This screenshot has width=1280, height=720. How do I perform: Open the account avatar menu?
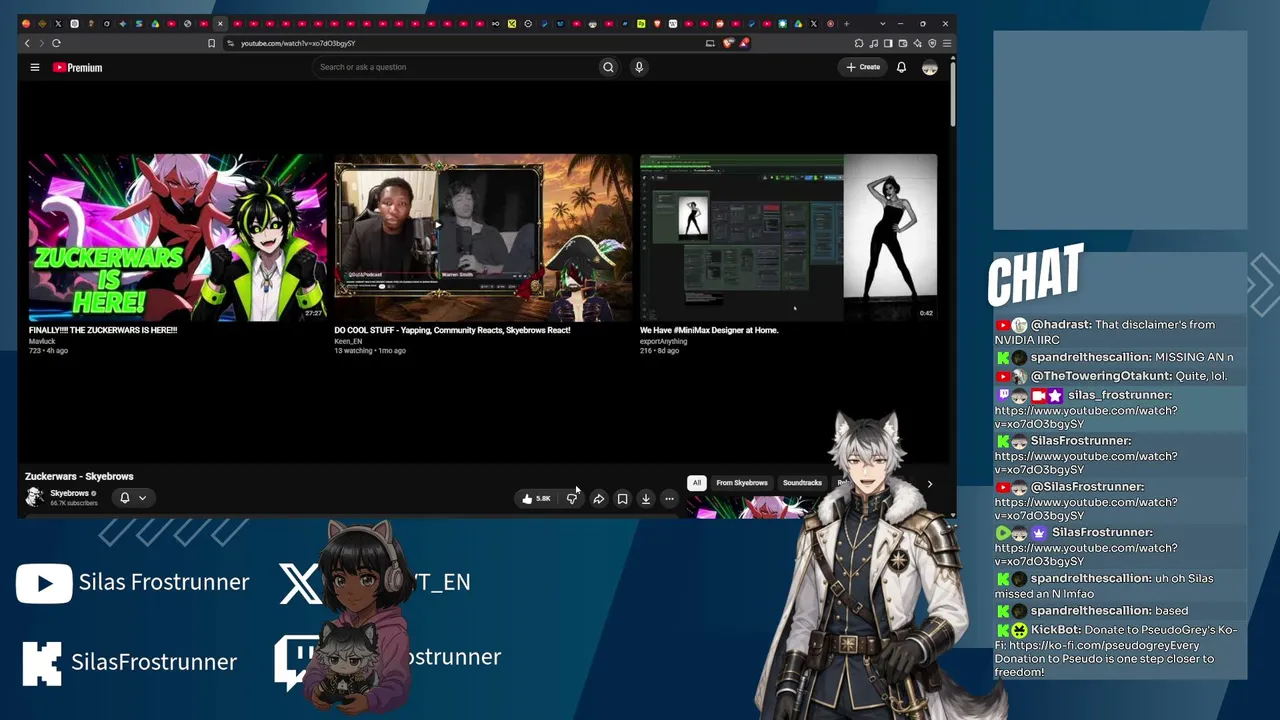click(930, 67)
